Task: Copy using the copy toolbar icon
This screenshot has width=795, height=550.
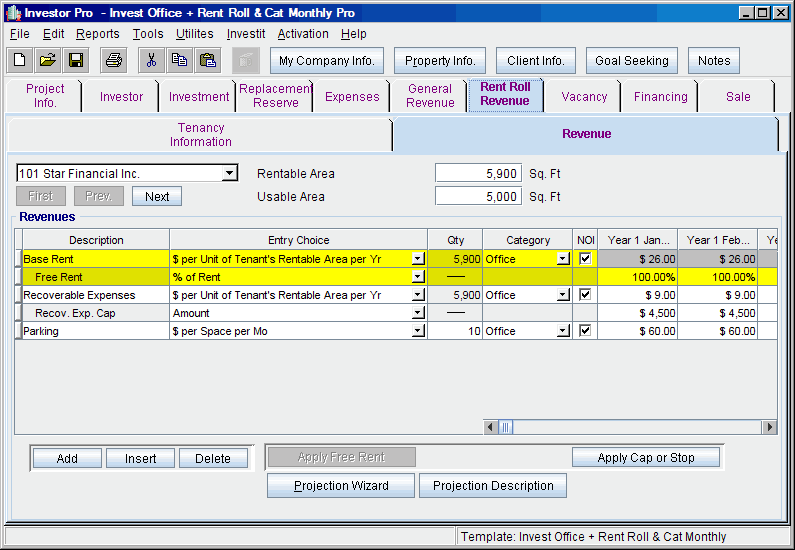Action: coord(179,61)
